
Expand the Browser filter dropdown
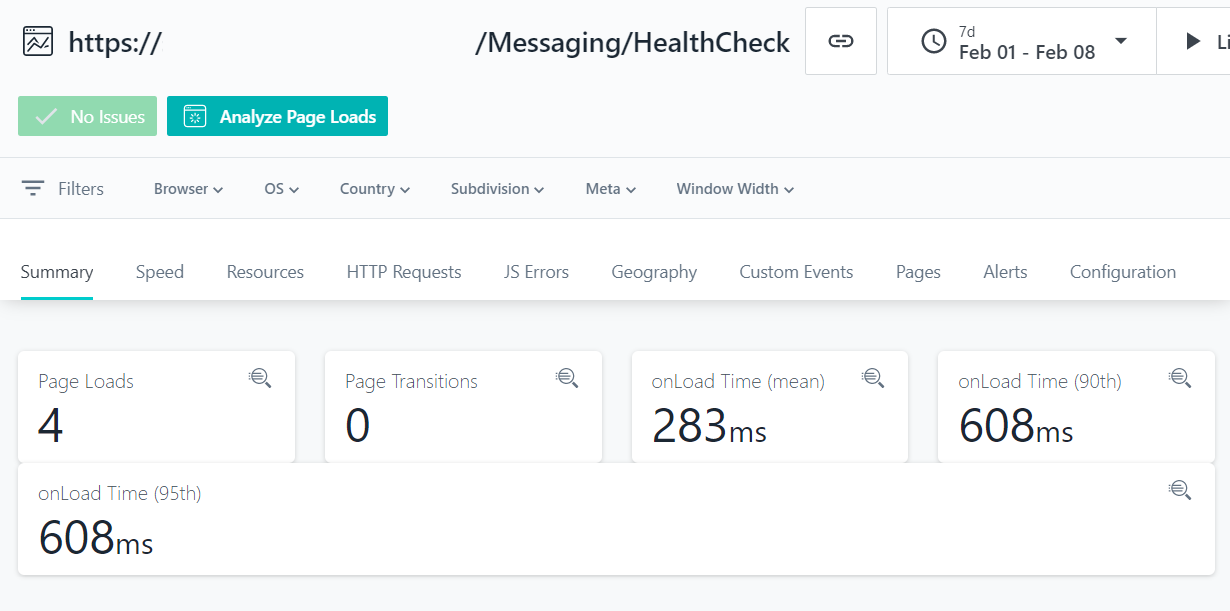click(x=188, y=189)
